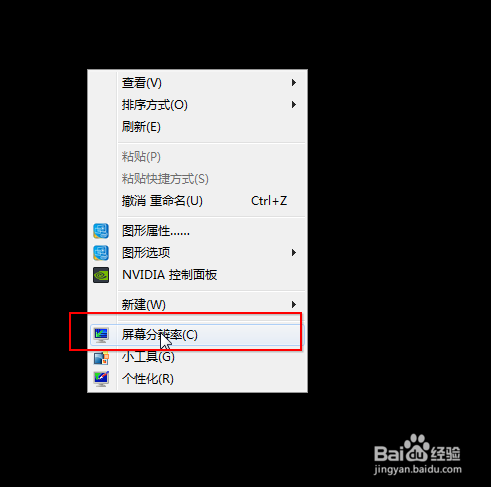Click the 新建(W) menu label
The height and width of the screenshot is (487, 491).
tap(144, 304)
